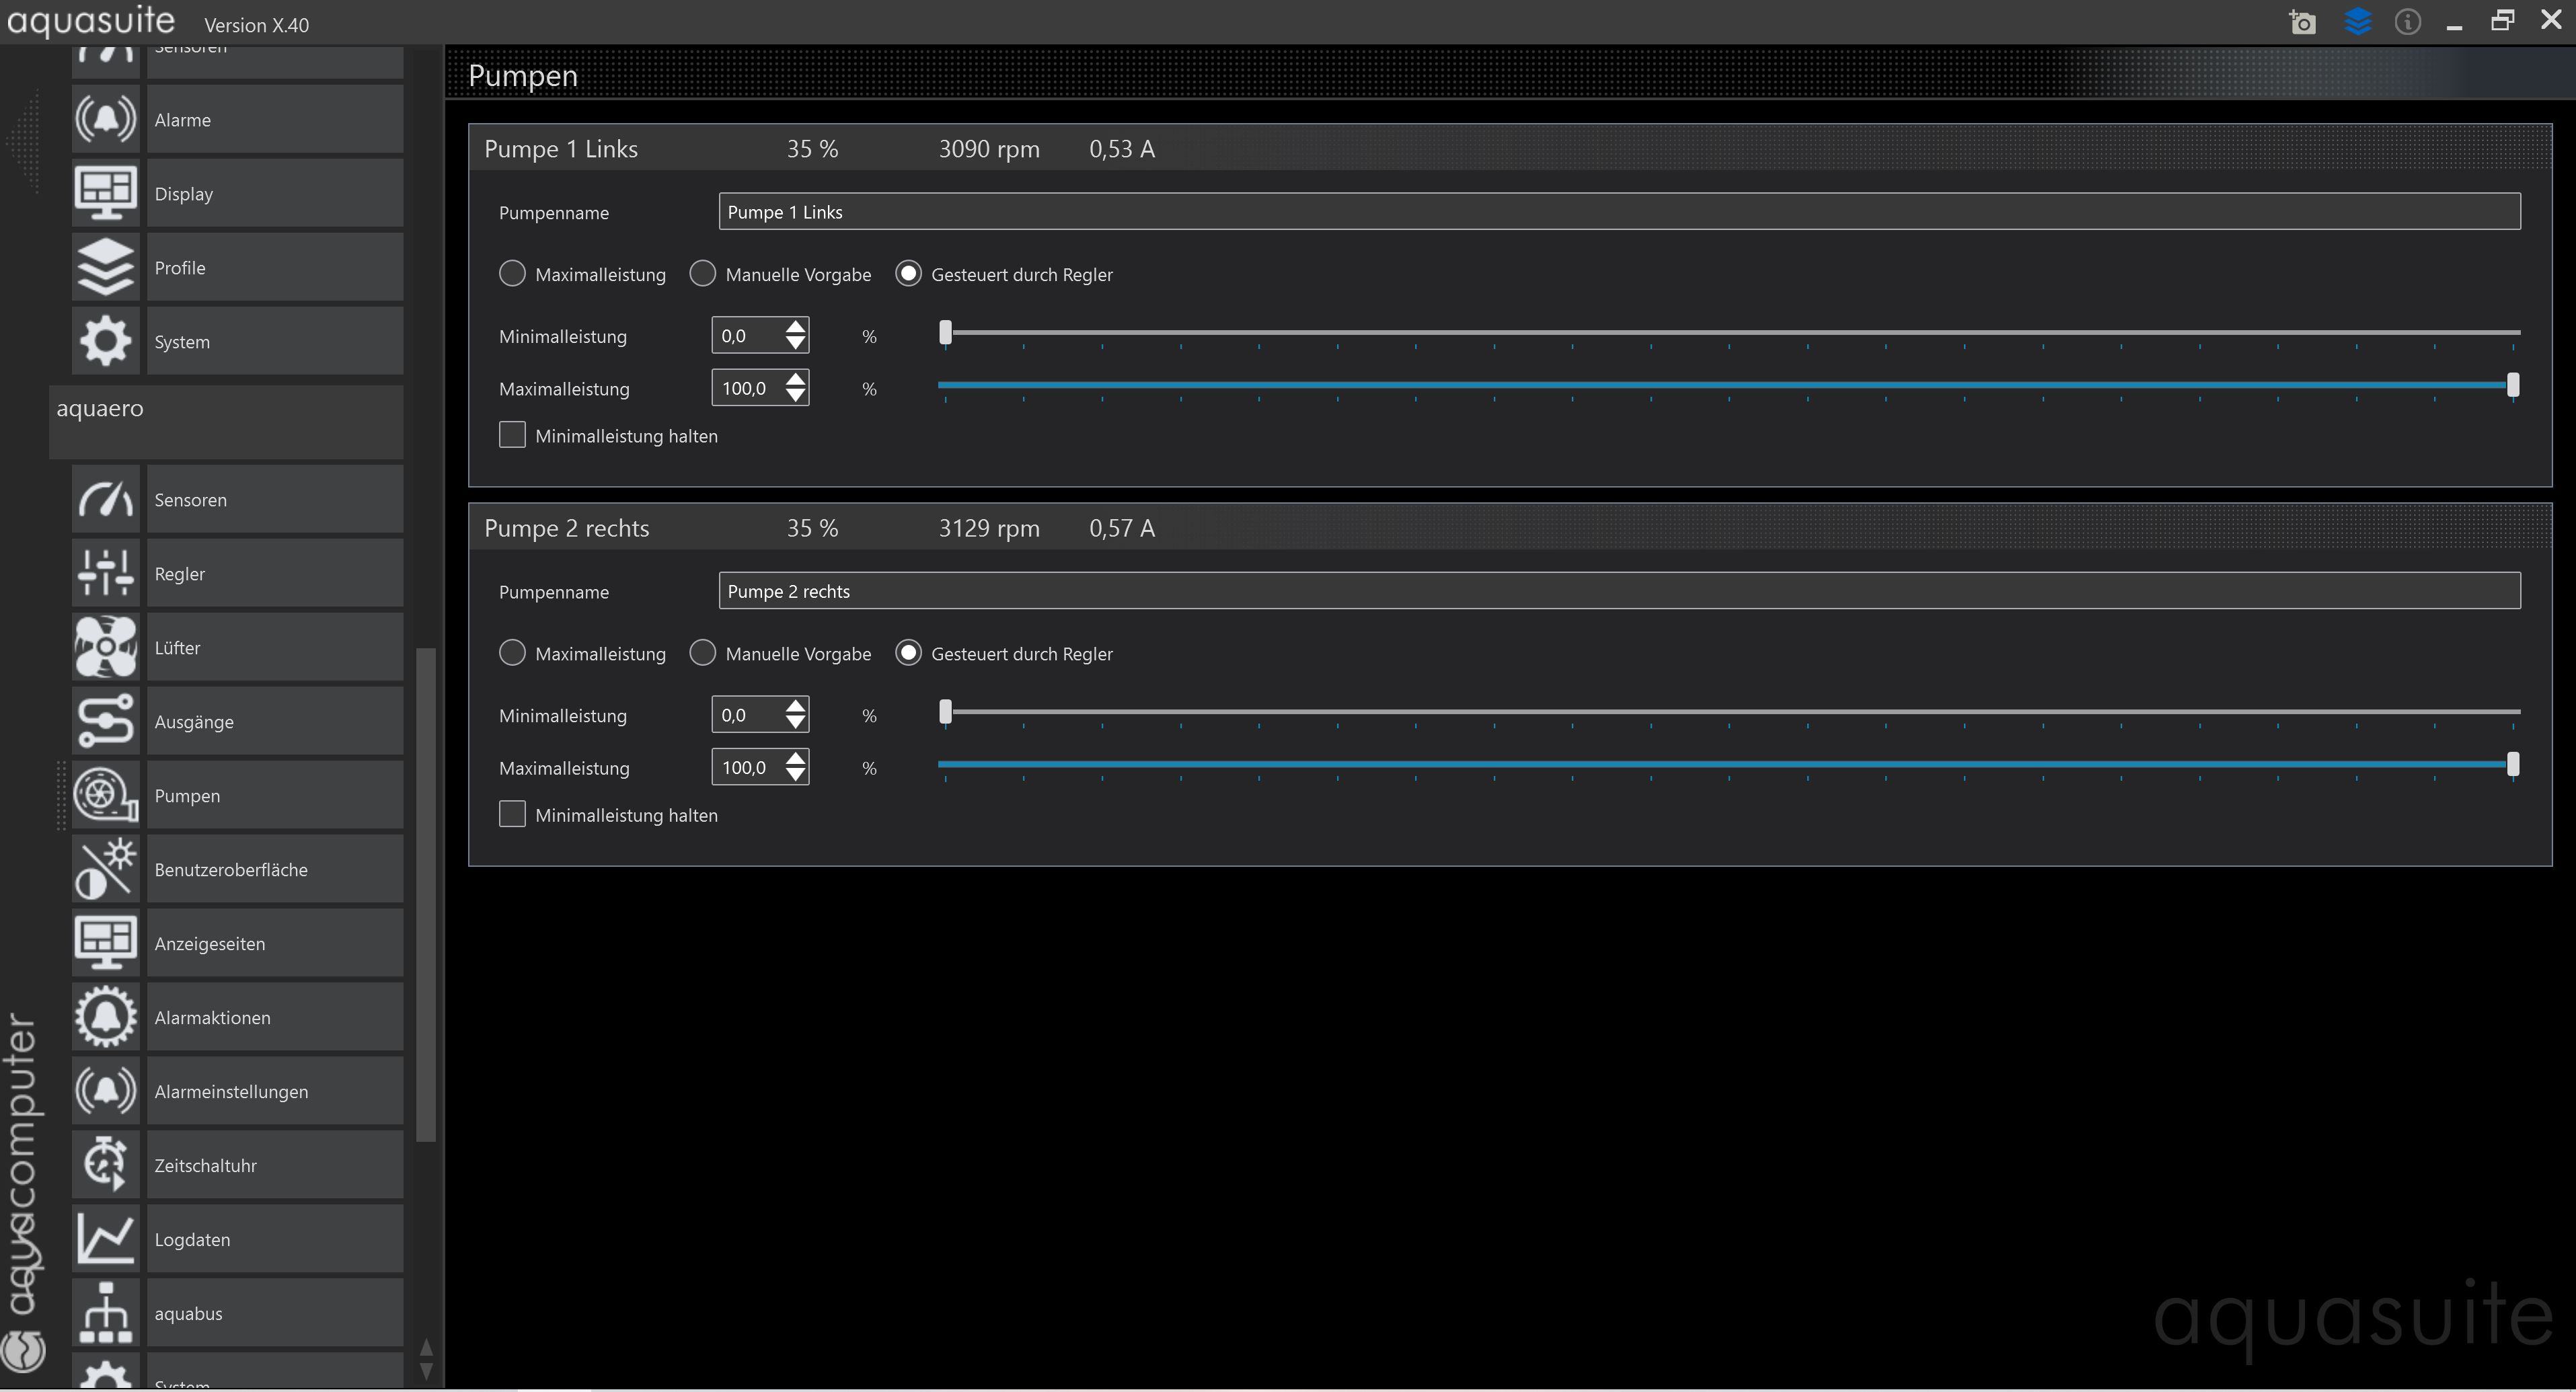Click the blue layers icon in title bar
2576x1392 pixels.
(x=2357, y=21)
